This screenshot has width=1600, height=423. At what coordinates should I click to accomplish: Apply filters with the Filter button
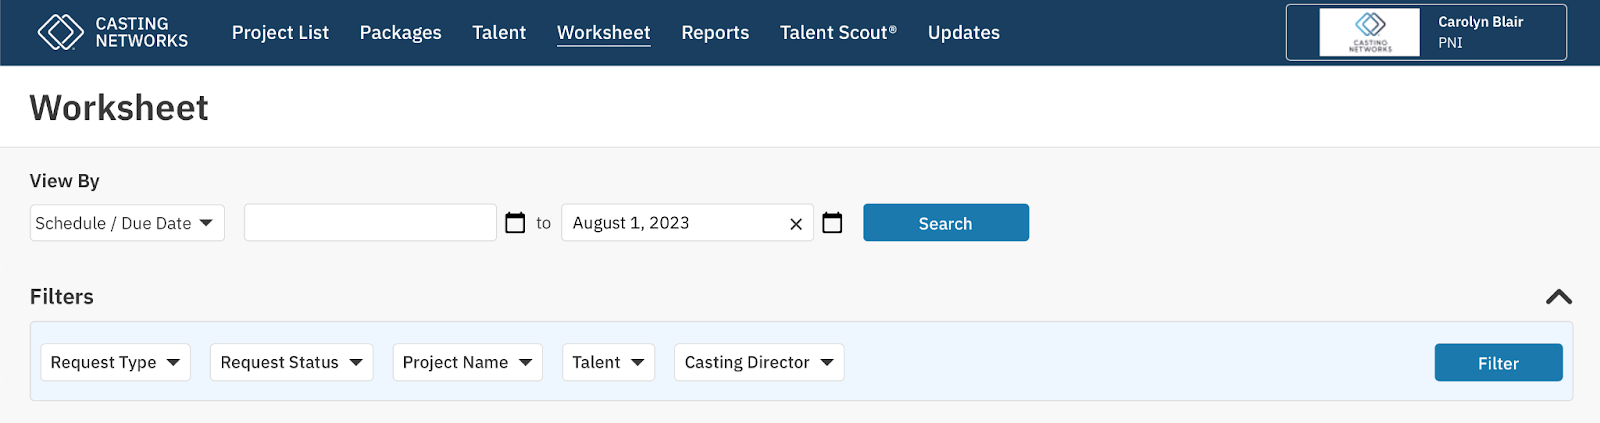(x=1498, y=363)
